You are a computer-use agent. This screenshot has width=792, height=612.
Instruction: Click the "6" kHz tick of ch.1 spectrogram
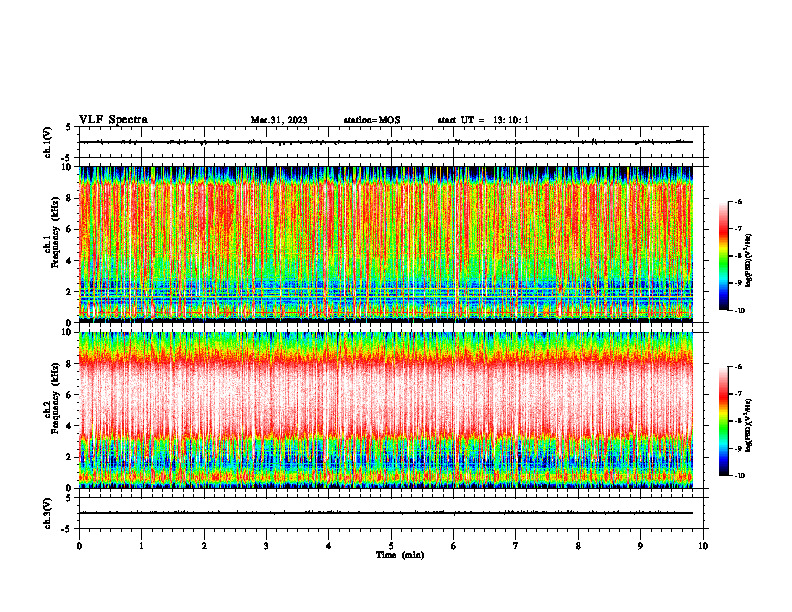pyautogui.click(x=70, y=229)
